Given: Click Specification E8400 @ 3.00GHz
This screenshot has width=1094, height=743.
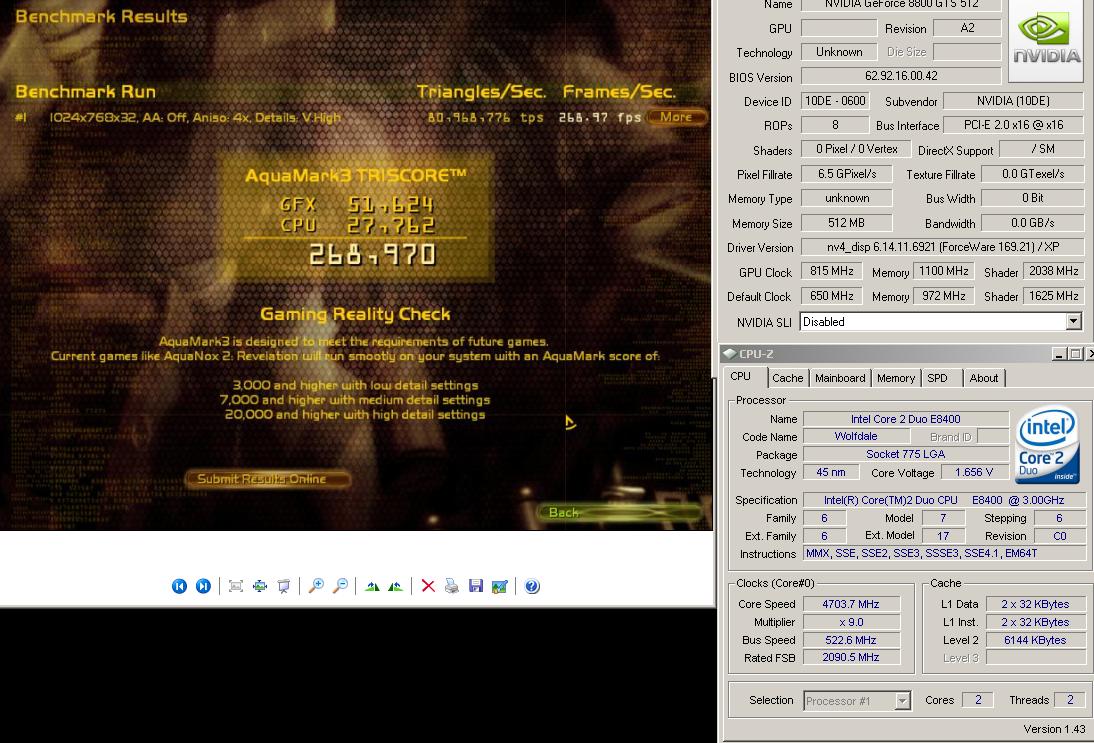Looking at the screenshot, I should (943, 500).
